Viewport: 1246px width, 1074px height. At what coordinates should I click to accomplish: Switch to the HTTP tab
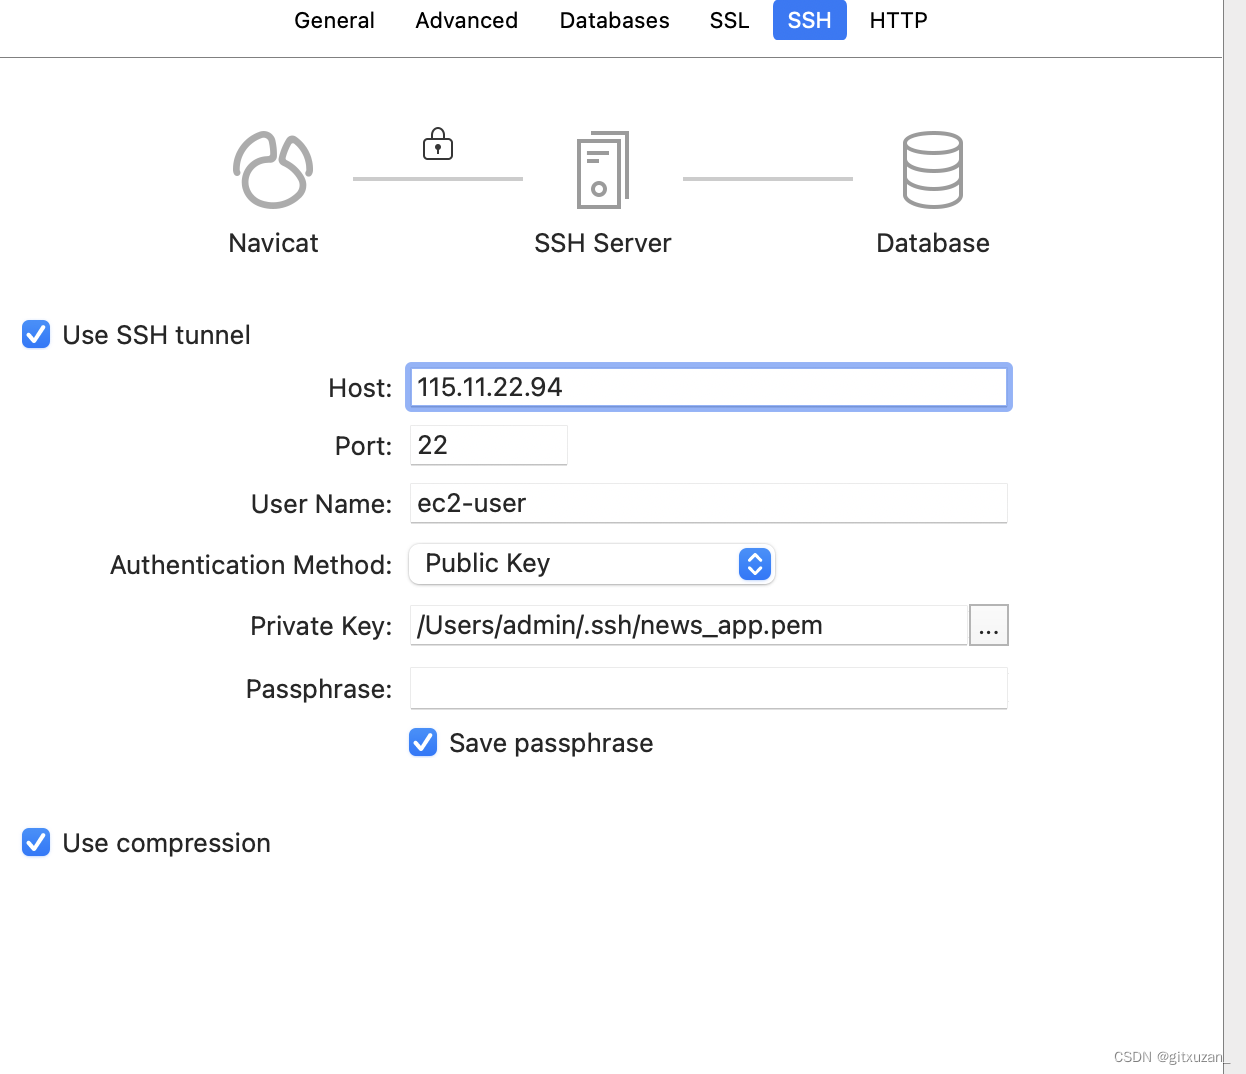point(899,20)
